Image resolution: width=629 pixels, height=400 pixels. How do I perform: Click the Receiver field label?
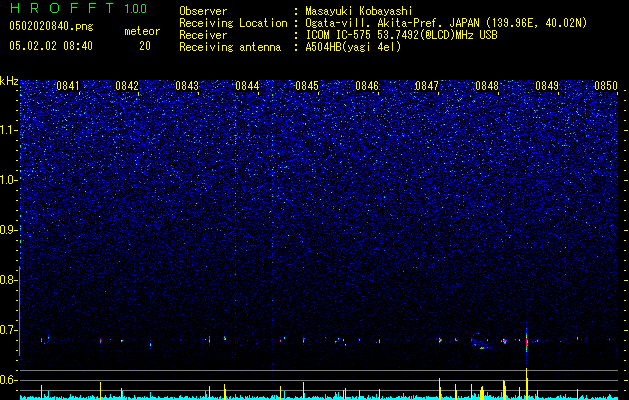click(x=203, y=35)
